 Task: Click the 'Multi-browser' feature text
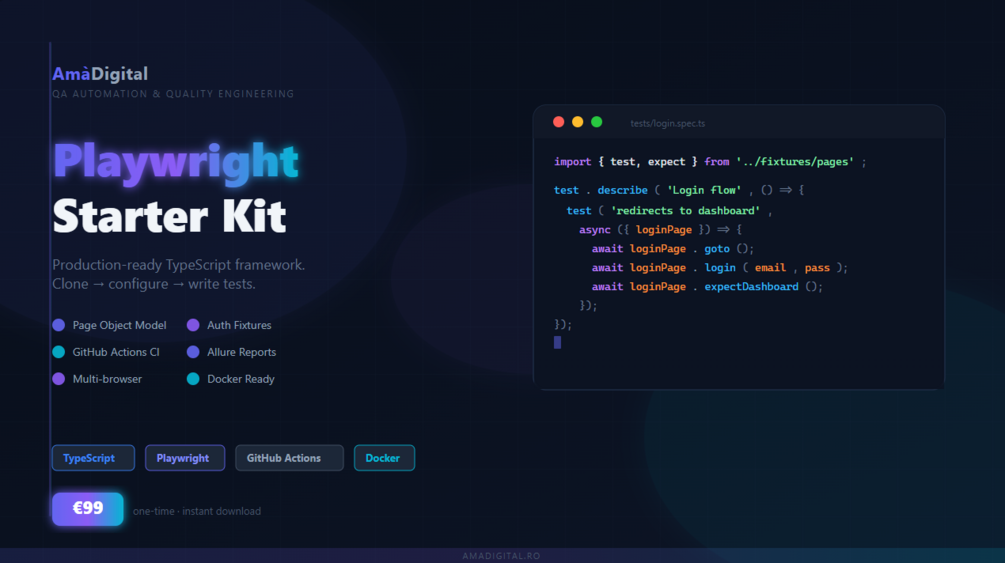point(107,379)
